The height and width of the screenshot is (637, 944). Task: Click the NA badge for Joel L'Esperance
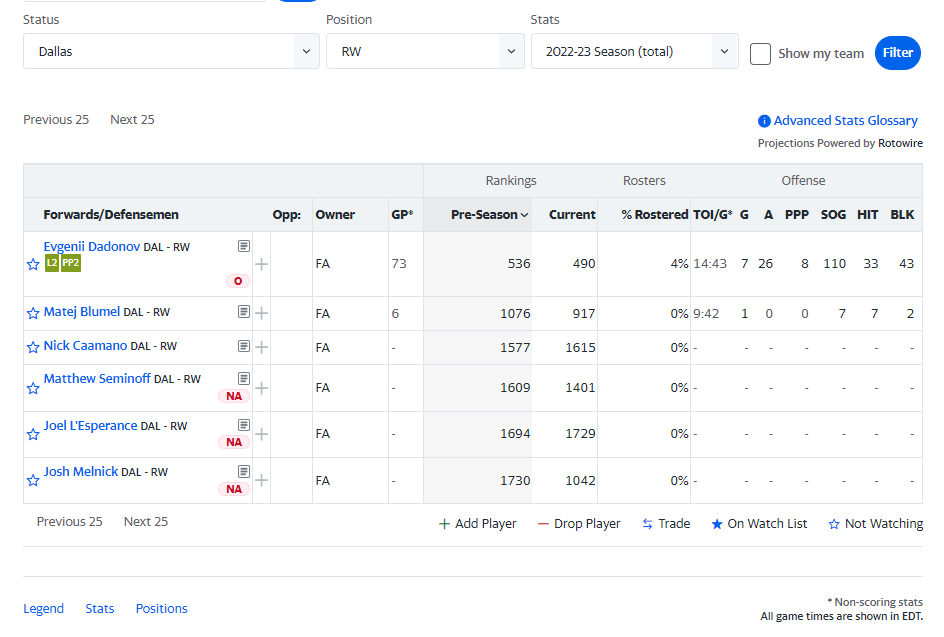click(234, 443)
